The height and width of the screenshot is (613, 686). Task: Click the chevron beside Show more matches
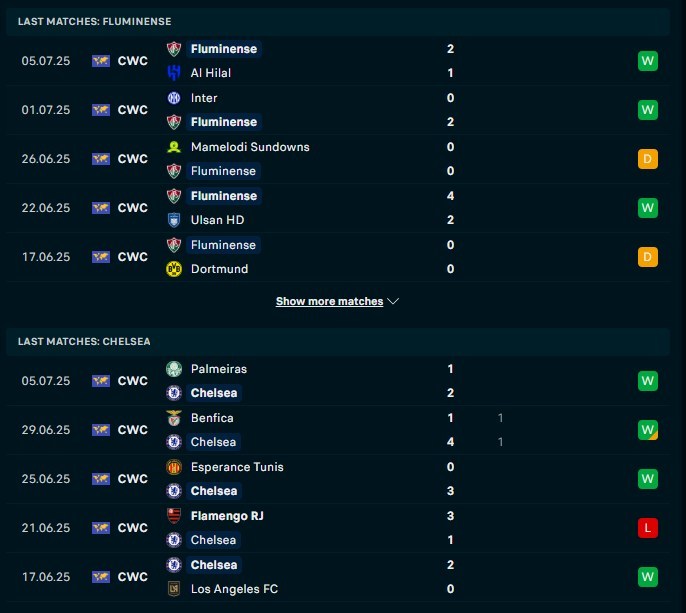(393, 301)
